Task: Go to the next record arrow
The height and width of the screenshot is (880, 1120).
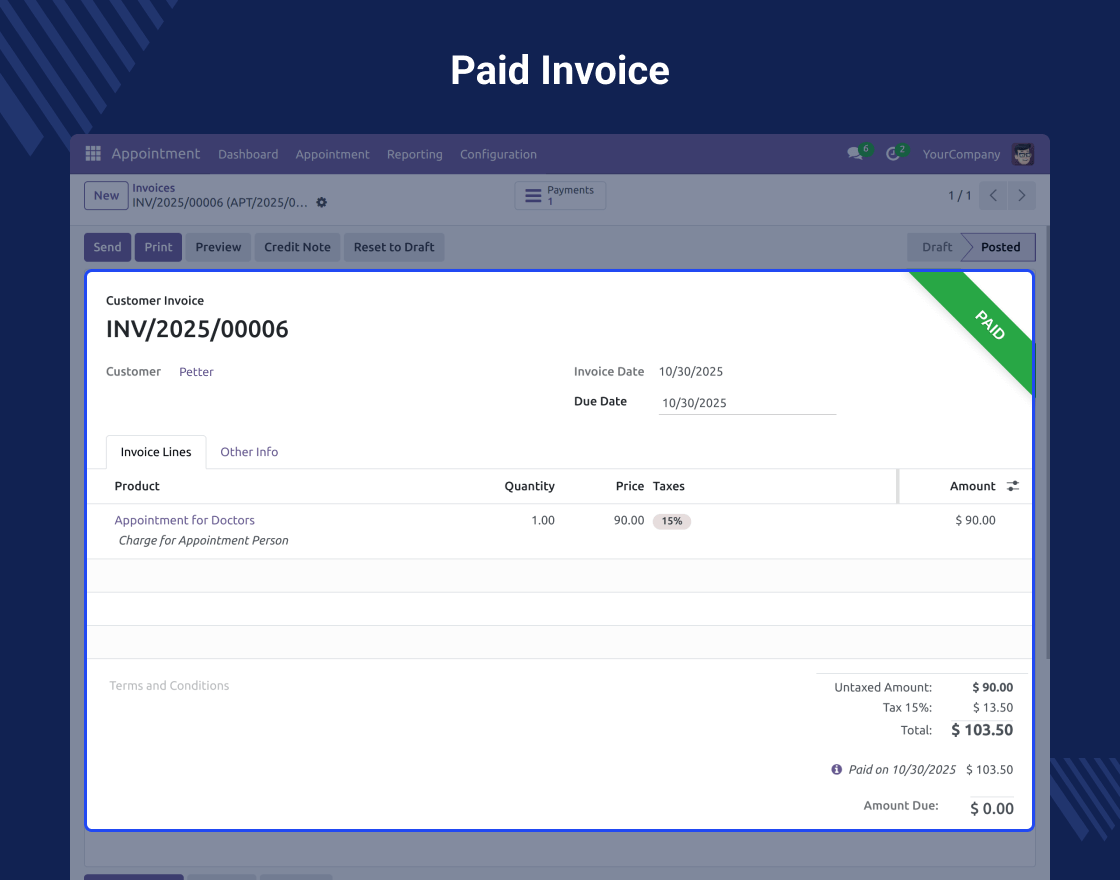Action: coord(1021,196)
